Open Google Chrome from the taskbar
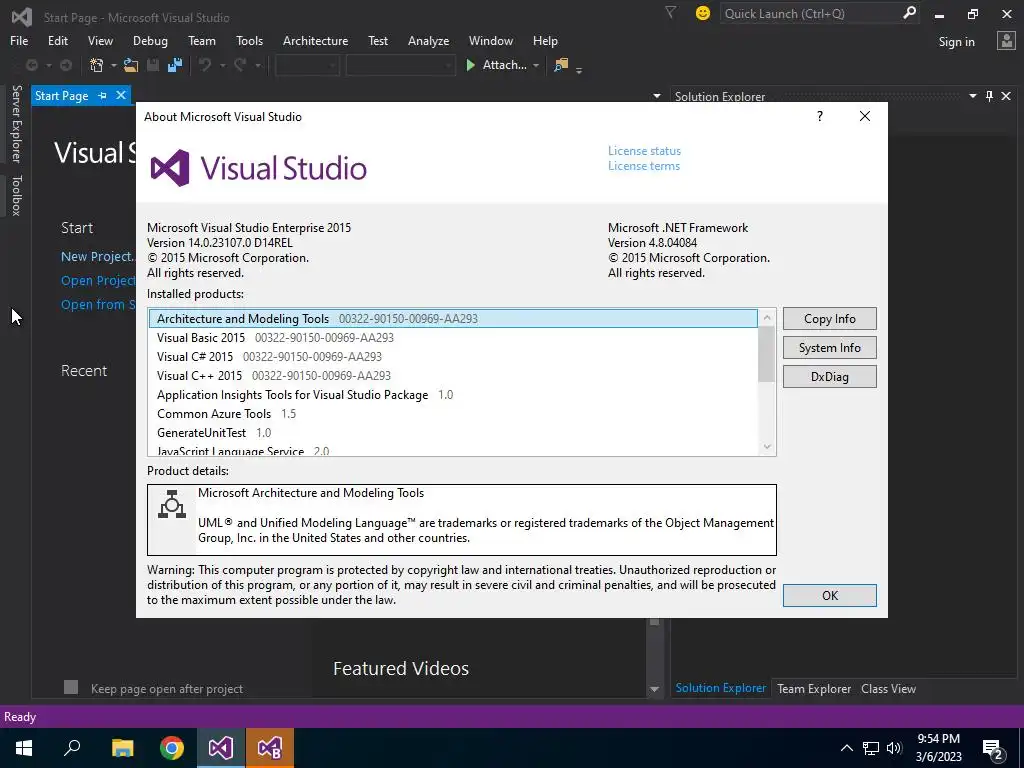The image size is (1024, 768). click(172, 748)
